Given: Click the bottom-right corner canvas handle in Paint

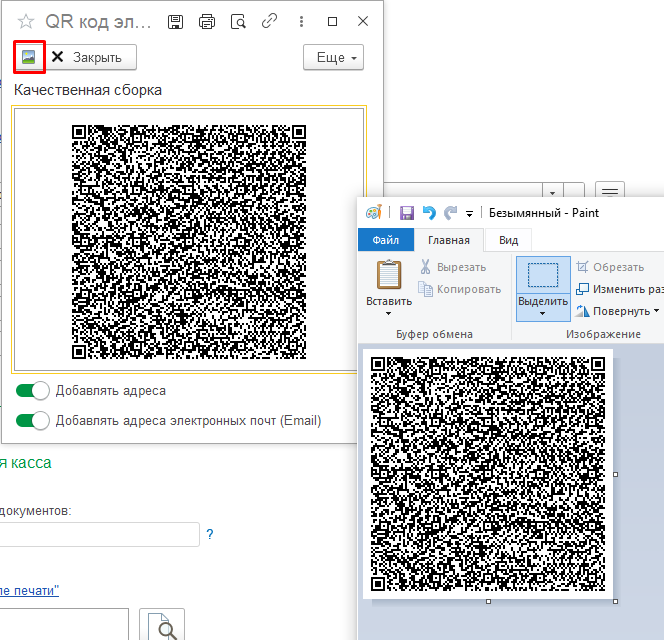Looking at the screenshot, I should [x=615, y=601].
